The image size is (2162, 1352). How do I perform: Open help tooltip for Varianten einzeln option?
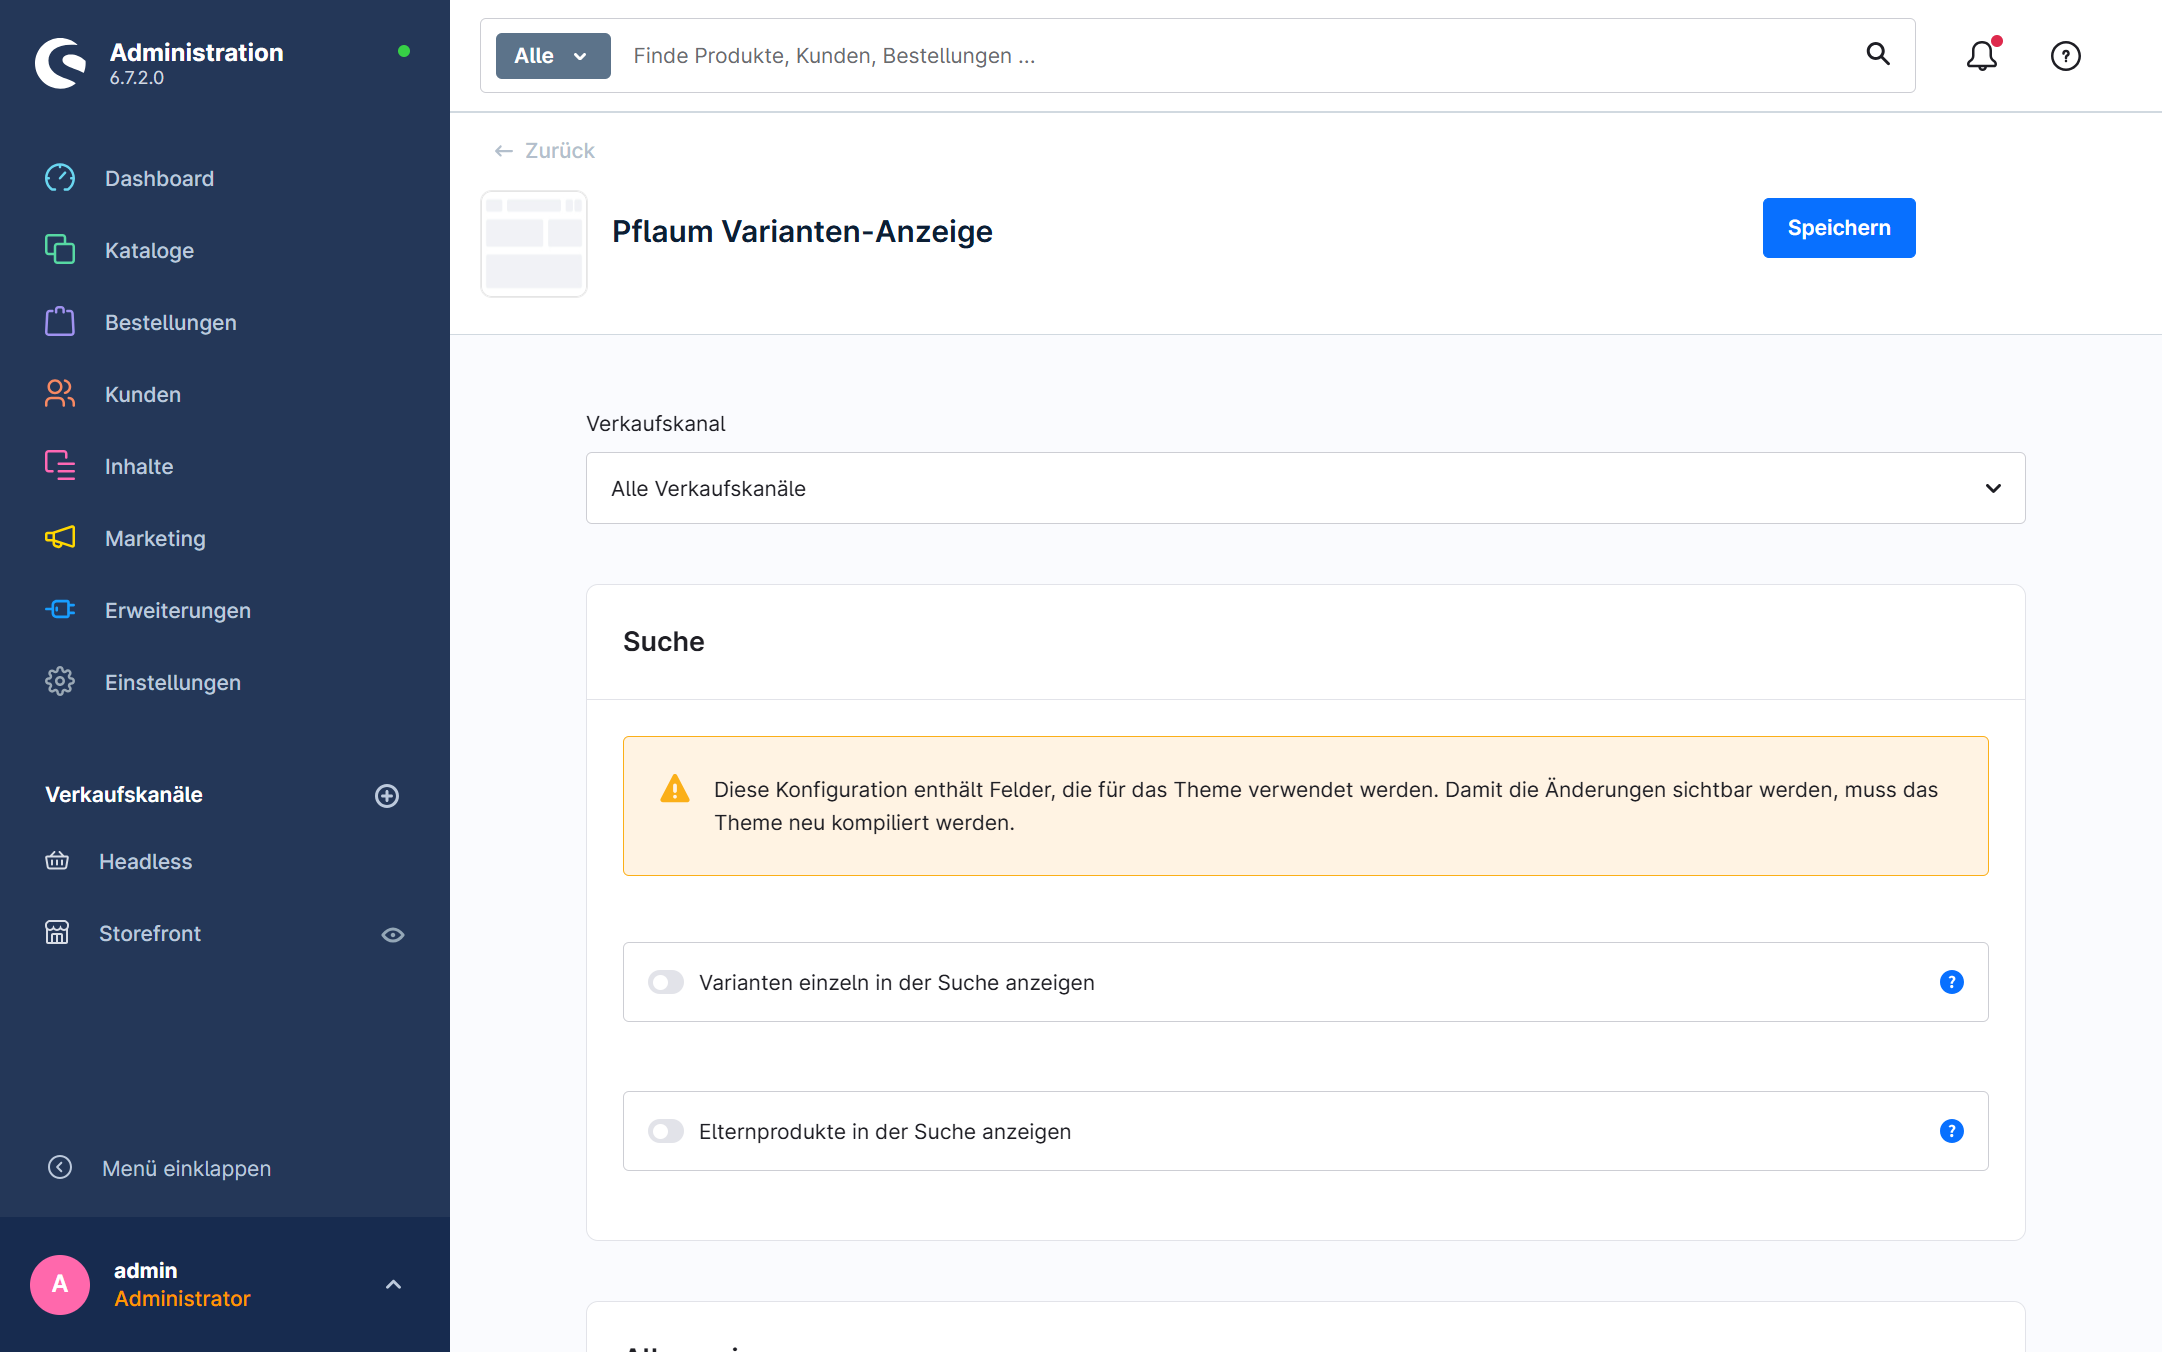1951,982
